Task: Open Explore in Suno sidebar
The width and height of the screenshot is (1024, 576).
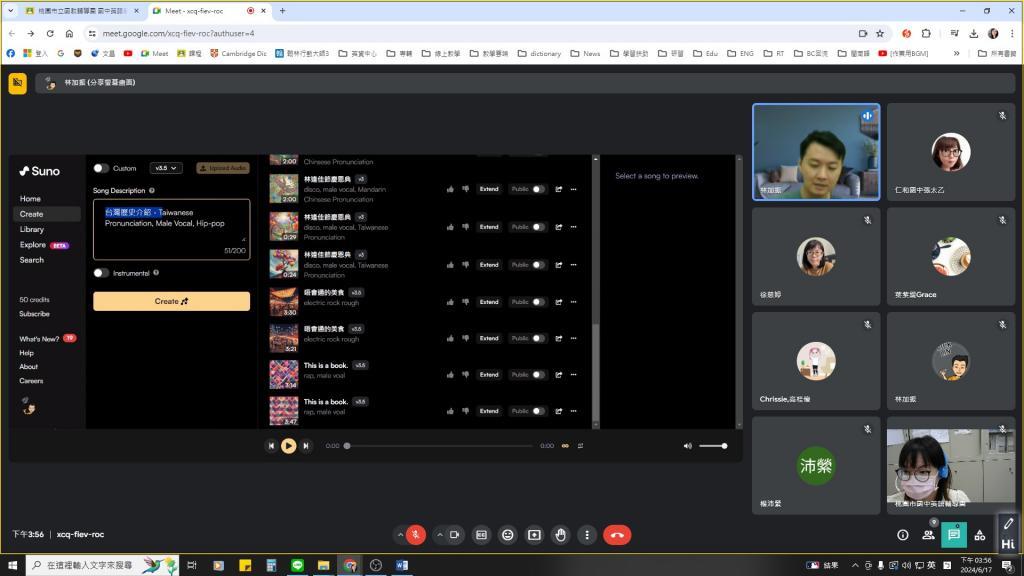Action: 33,245
